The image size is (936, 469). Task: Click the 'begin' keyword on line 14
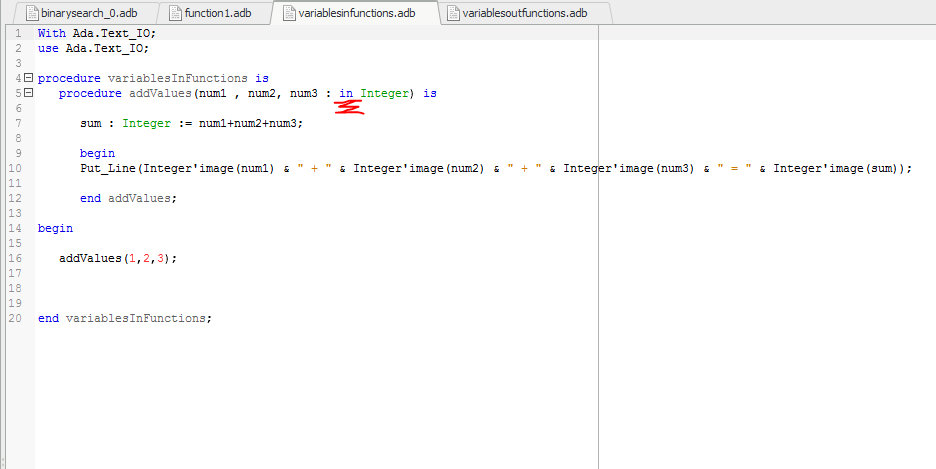coord(55,229)
